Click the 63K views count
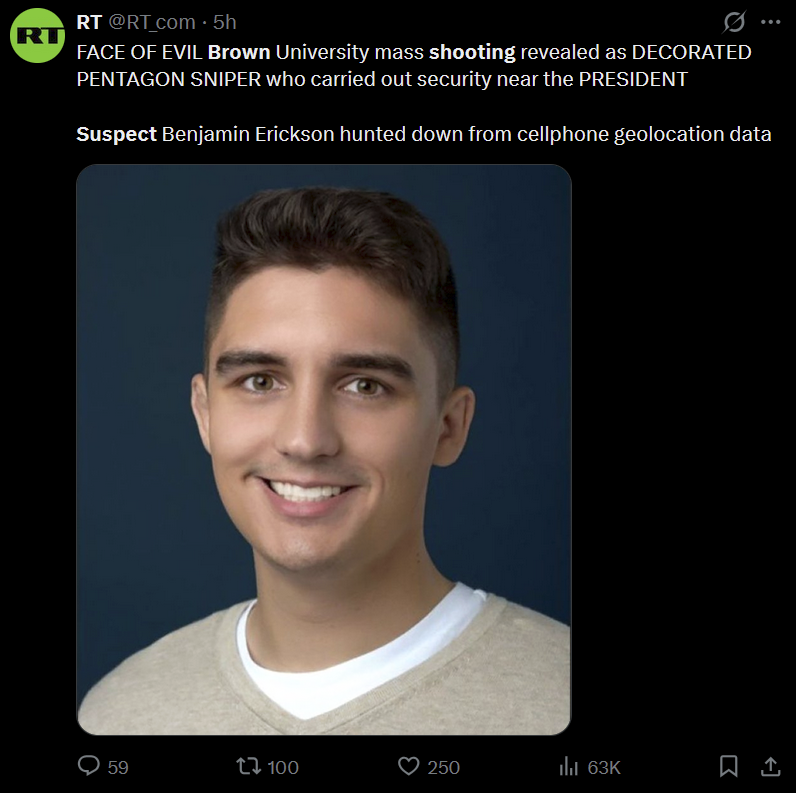This screenshot has width=796, height=793. point(604,767)
